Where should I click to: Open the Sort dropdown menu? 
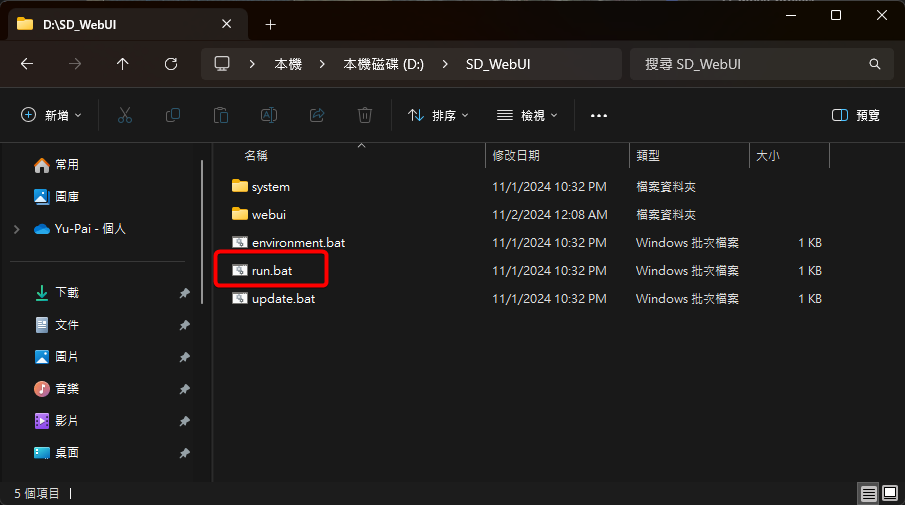tap(438, 115)
